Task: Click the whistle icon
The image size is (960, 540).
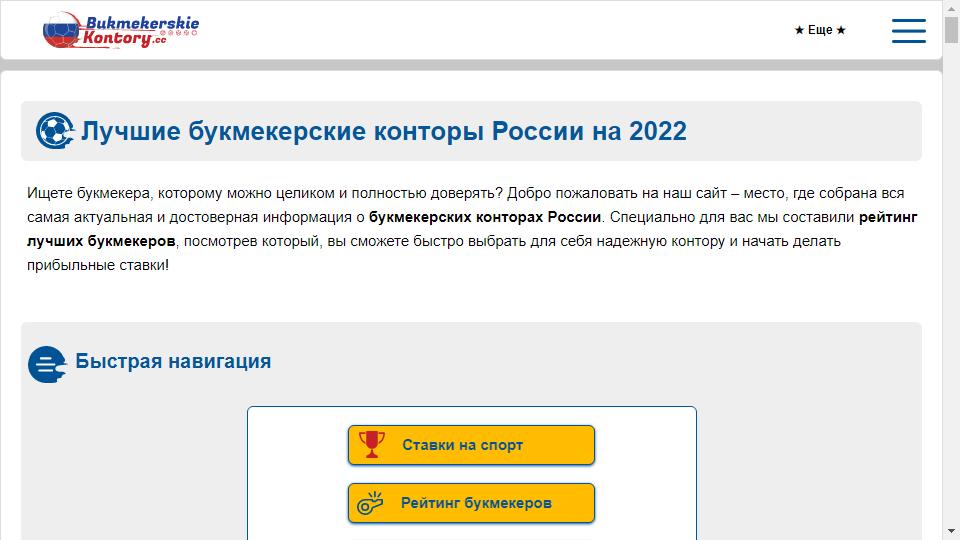Action: (x=371, y=503)
